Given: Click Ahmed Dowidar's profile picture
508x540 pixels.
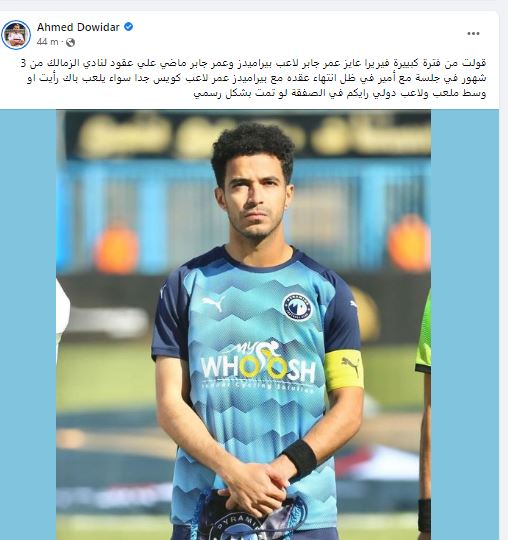Looking at the screenshot, I should tap(16, 34).
